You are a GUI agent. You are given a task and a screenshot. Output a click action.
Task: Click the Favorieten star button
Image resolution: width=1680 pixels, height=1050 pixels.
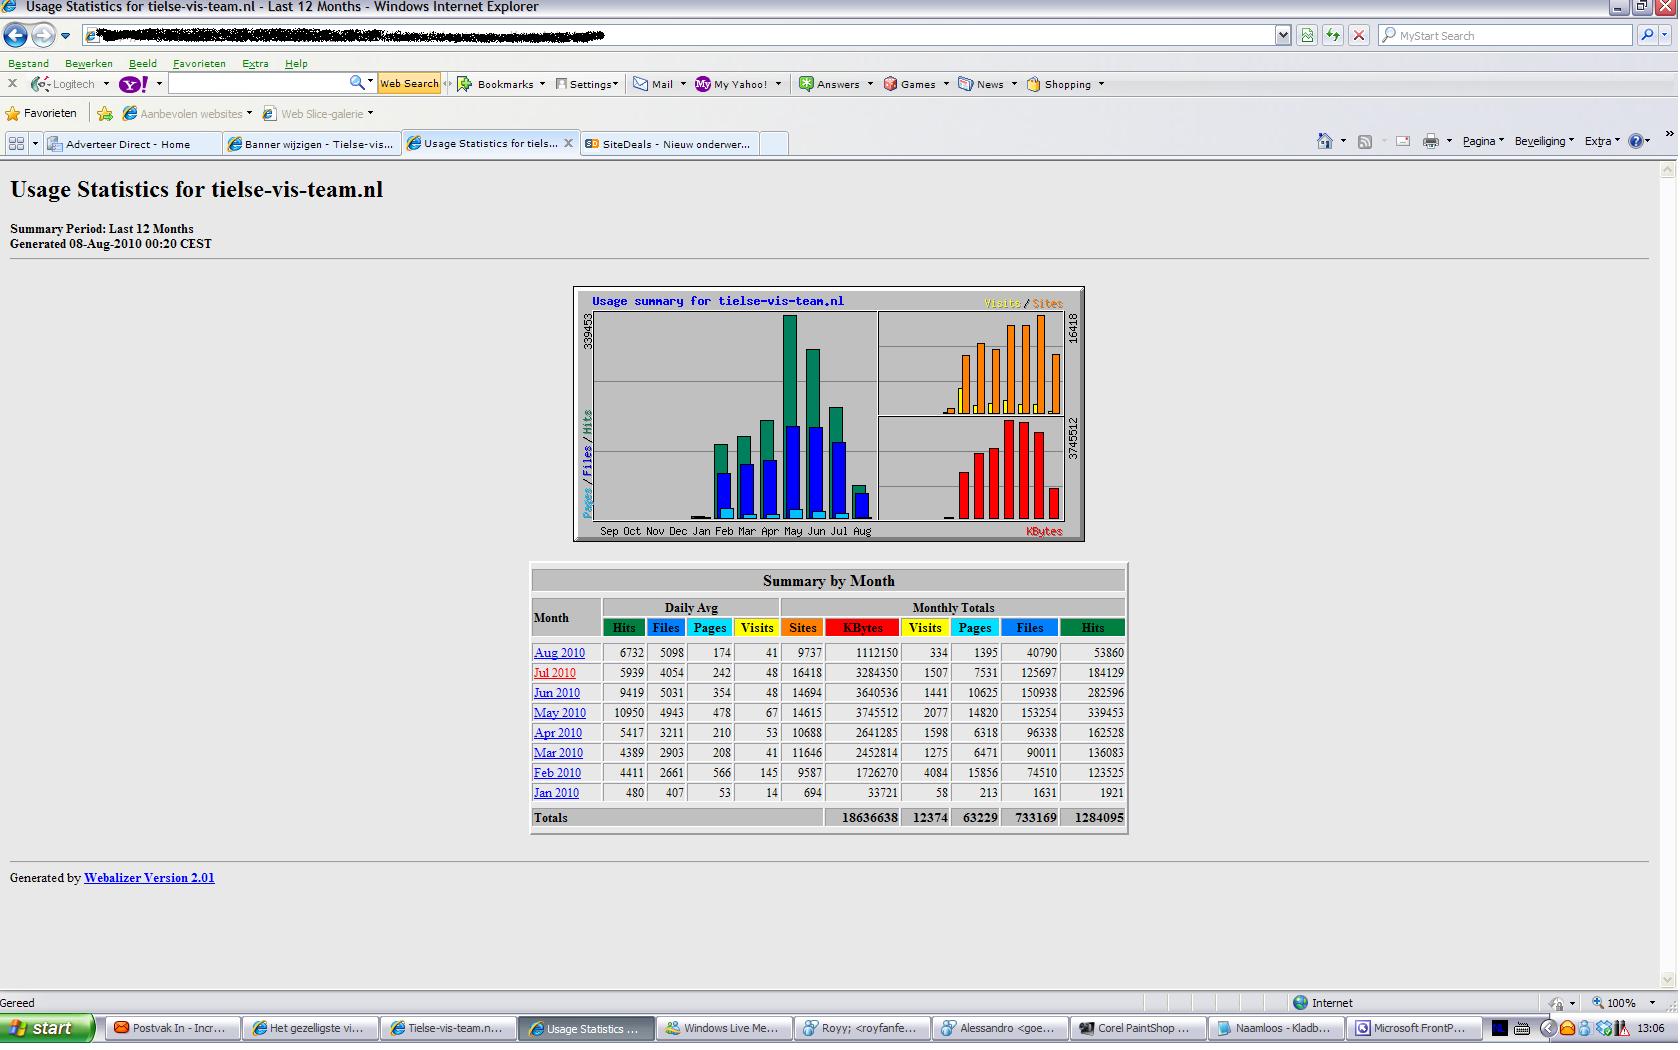(41, 113)
